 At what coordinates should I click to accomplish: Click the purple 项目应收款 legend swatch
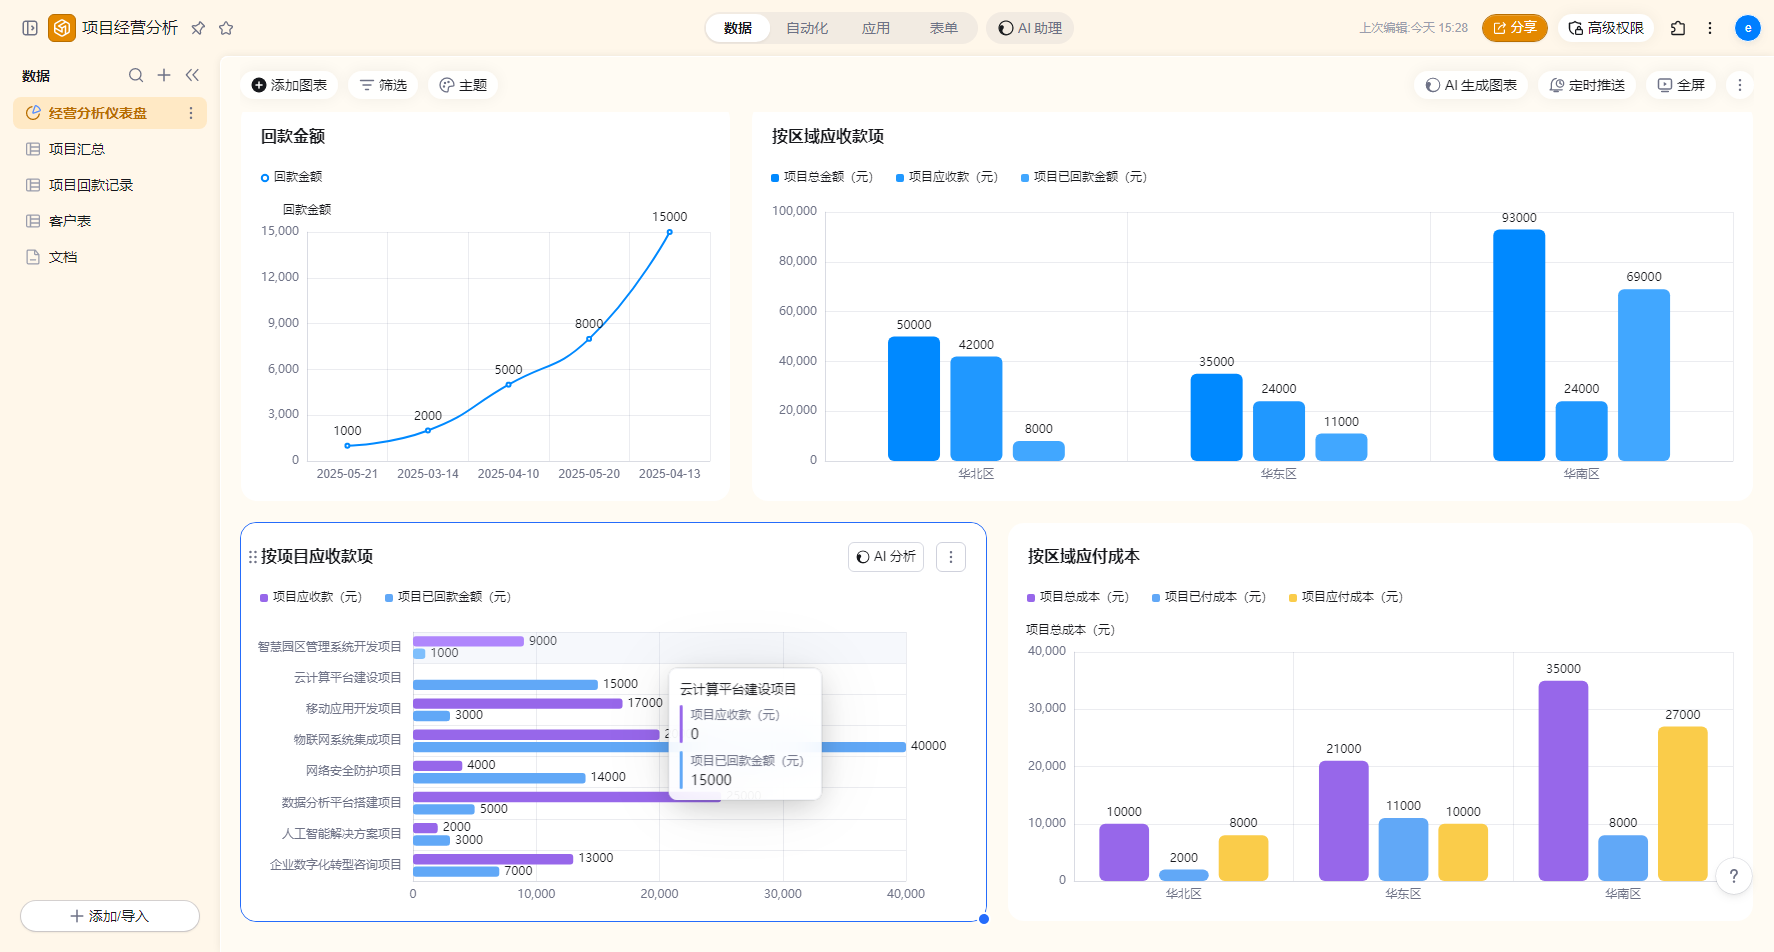click(264, 598)
